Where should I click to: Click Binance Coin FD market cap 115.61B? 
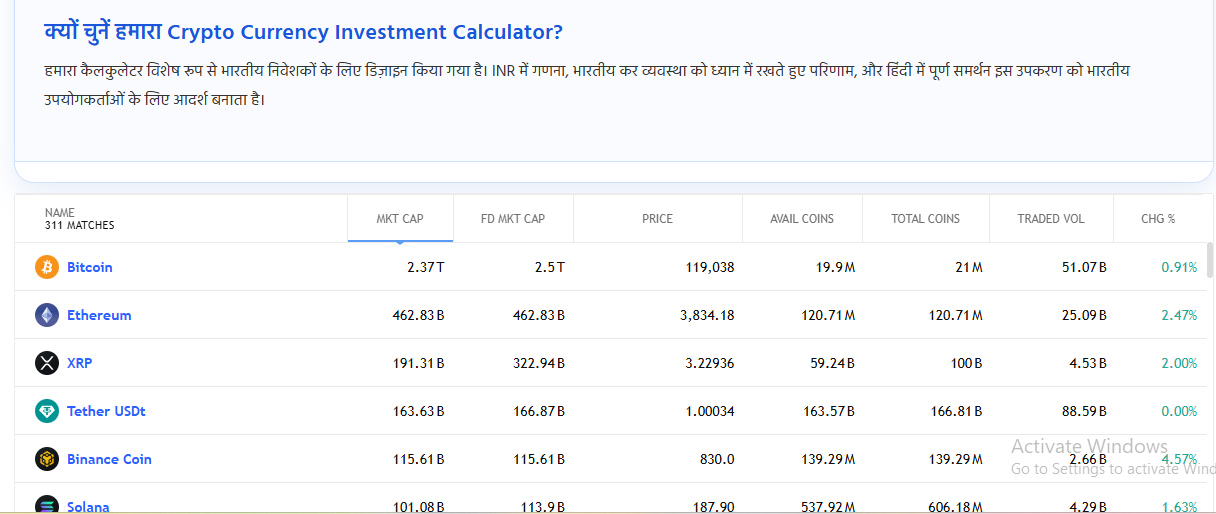click(x=538, y=459)
